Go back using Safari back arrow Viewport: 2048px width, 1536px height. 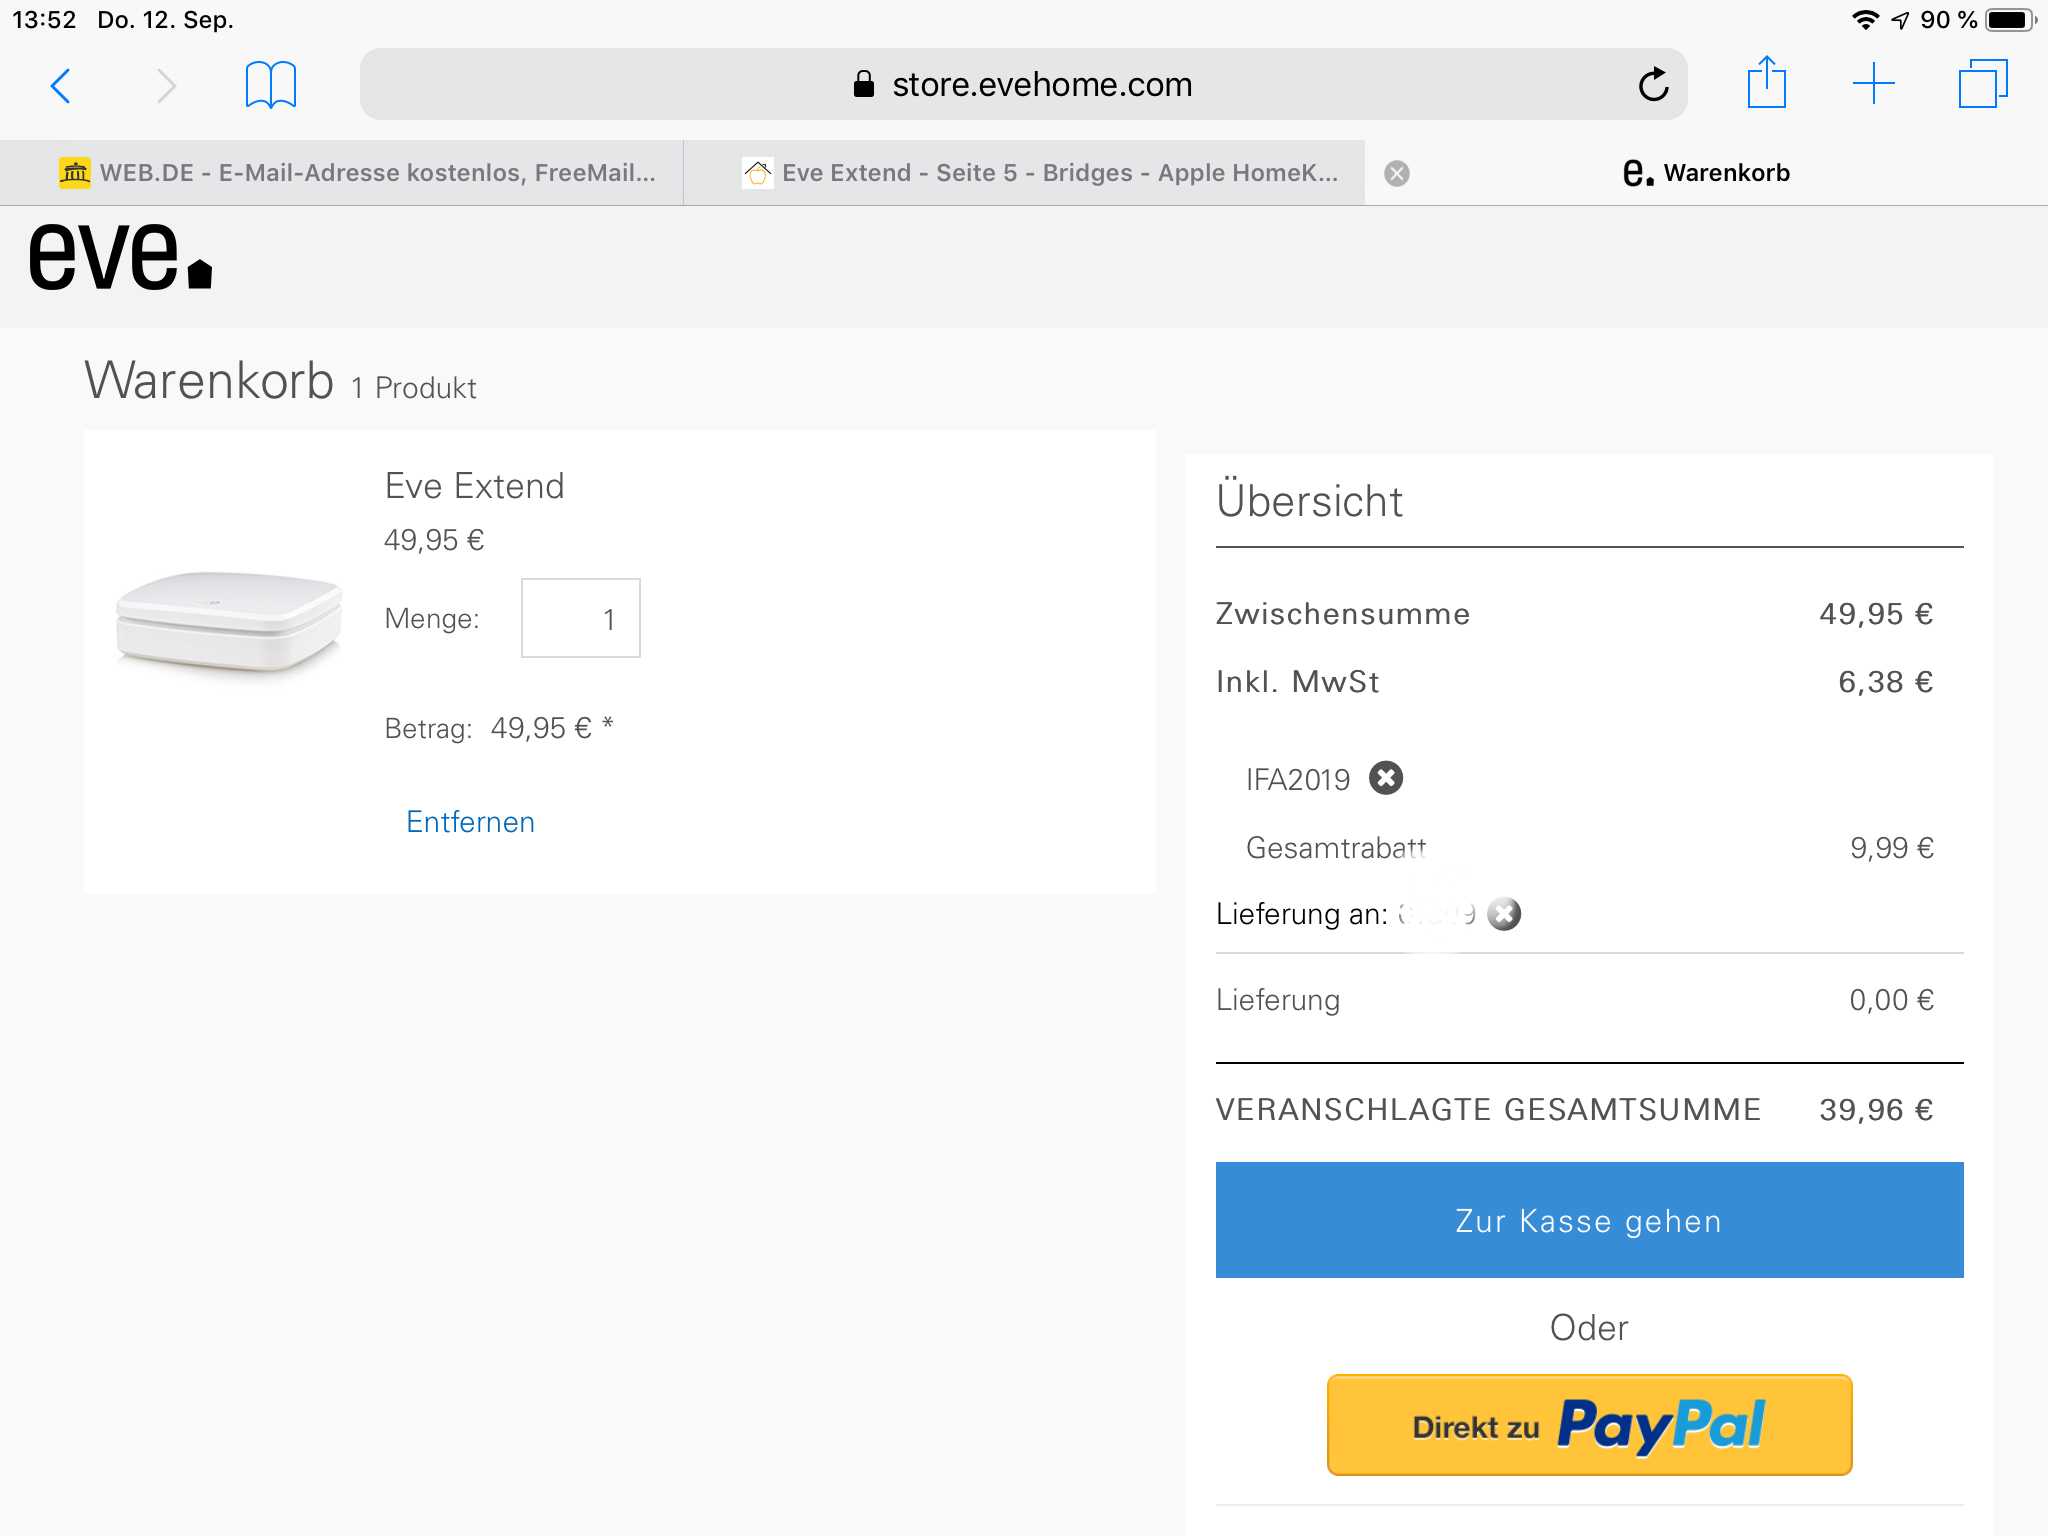coord(61,86)
